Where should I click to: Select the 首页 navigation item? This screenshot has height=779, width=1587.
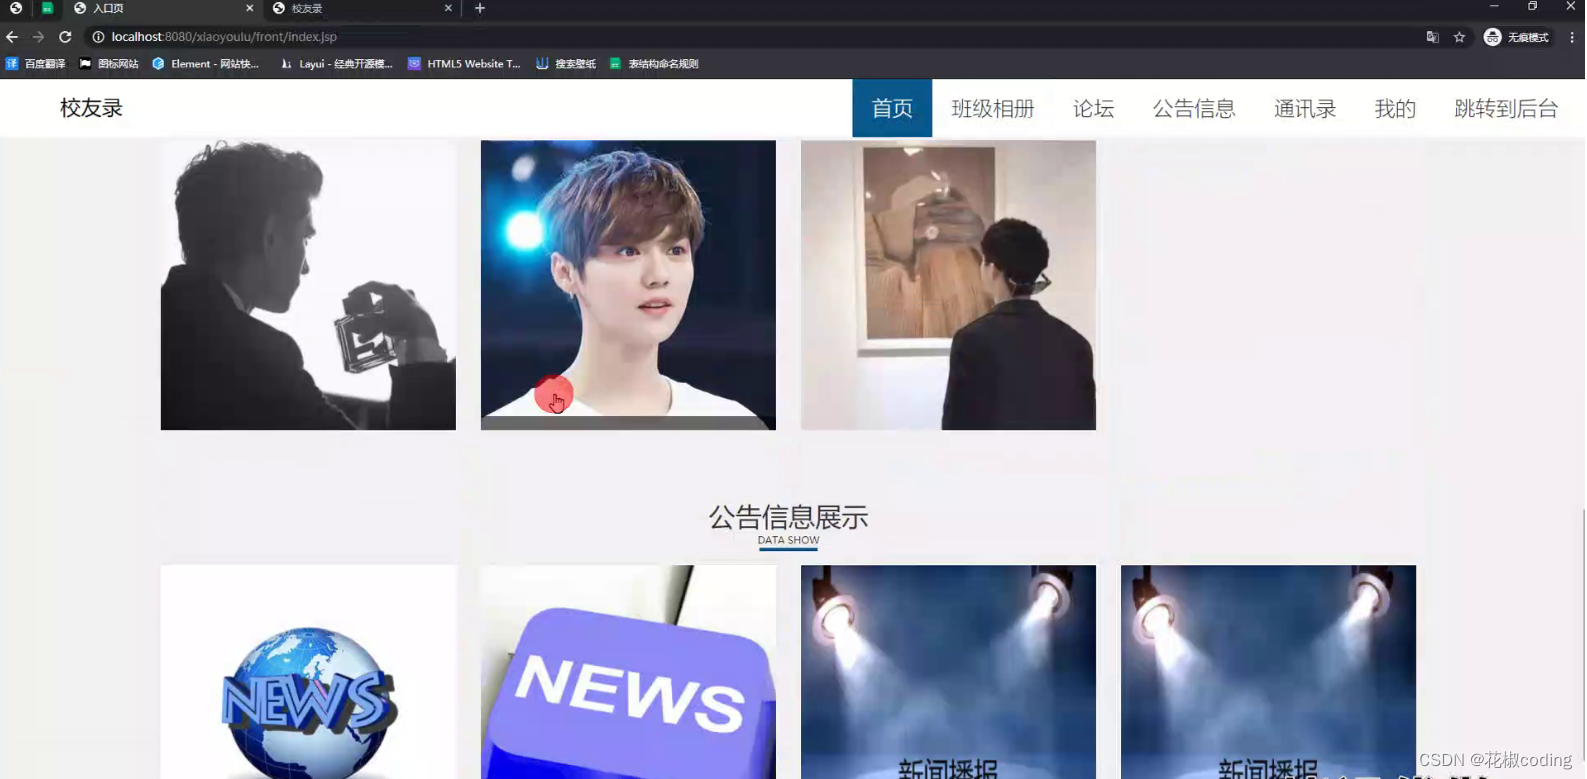[x=892, y=108]
